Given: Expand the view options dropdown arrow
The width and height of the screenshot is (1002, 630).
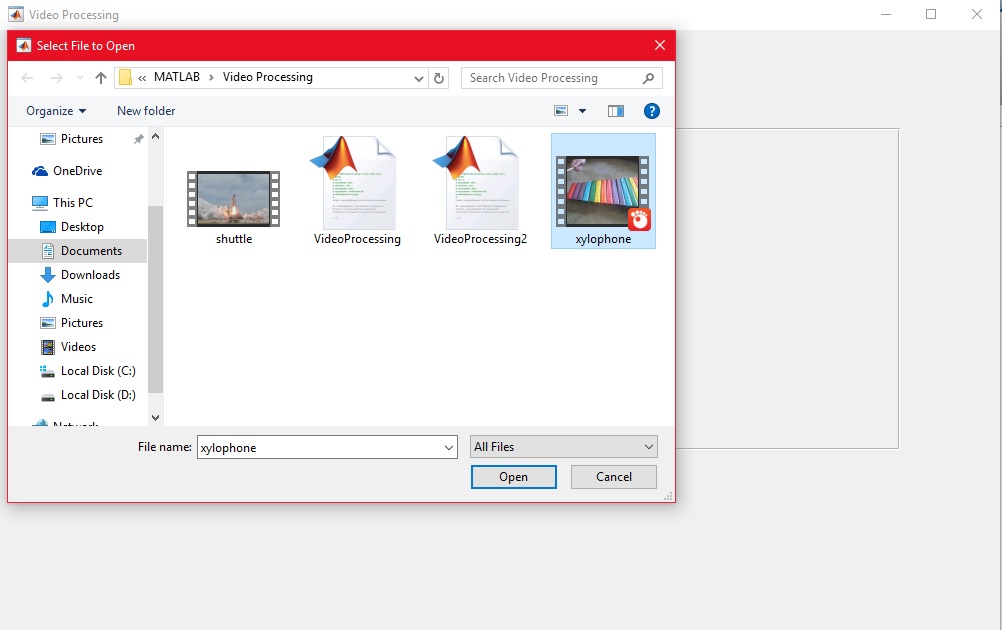Looking at the screenshot, I should [x=583, y=111].
